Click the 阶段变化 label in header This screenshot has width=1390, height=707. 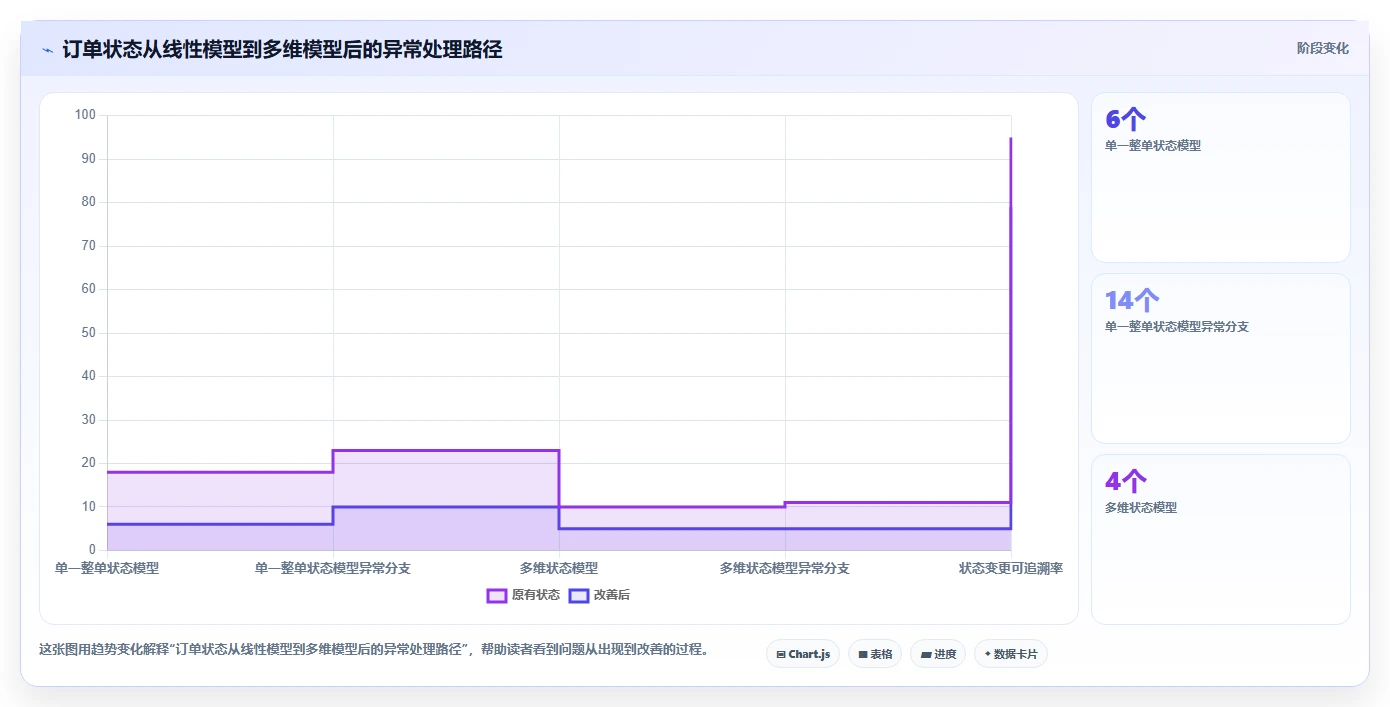pos(1322,48)
